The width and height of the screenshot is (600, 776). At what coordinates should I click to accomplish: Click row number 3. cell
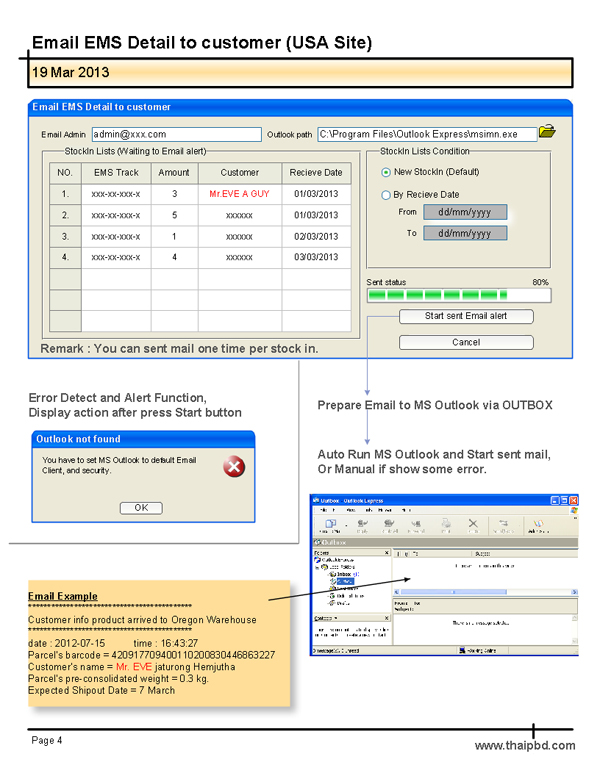tap(65, 237)
